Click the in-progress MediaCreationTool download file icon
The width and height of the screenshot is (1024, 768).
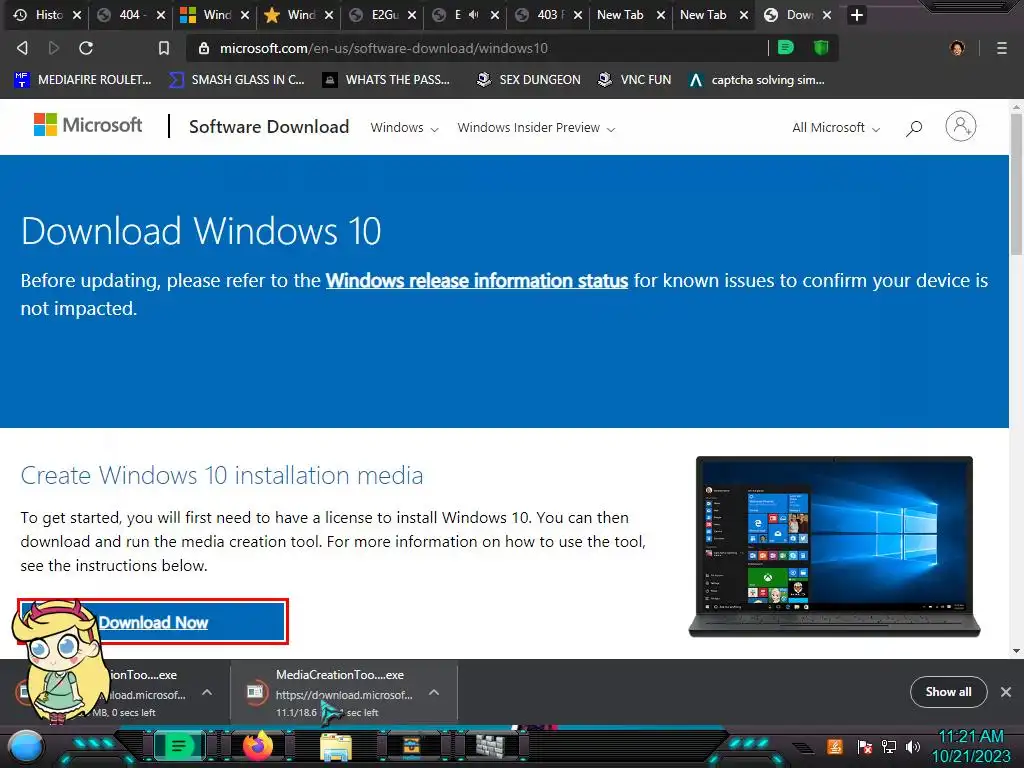[x=255, y=692]
